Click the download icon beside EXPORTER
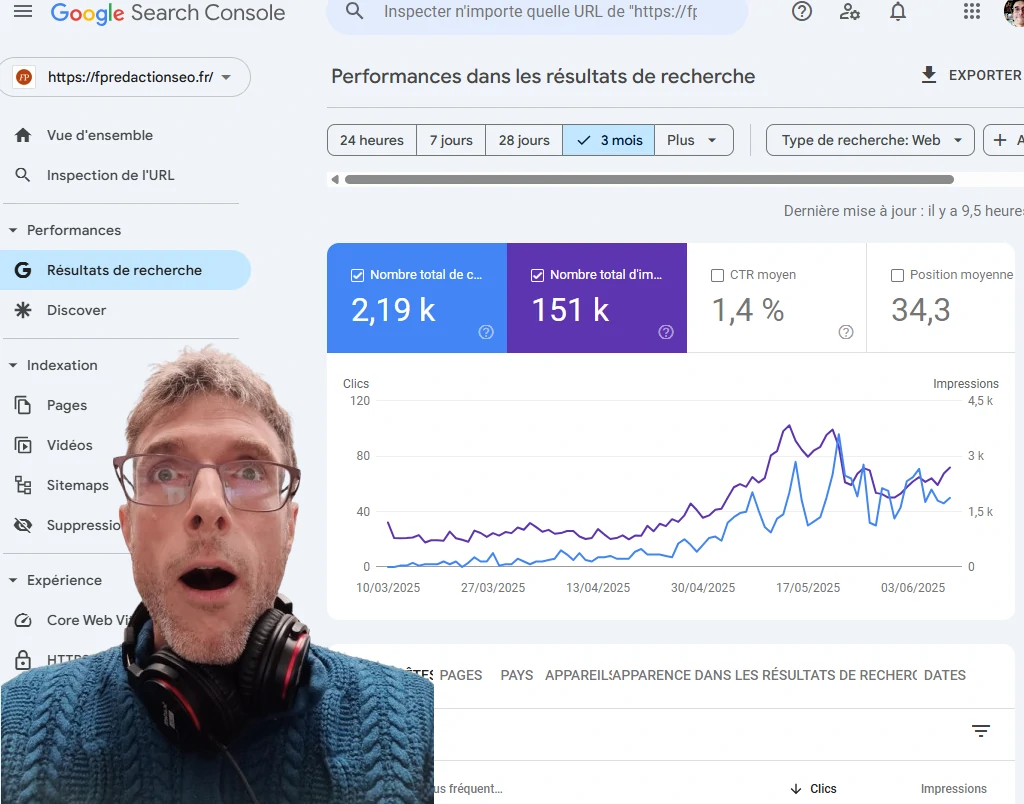The height and width of the screenshot is (804, 1024). tap(929, 75)
